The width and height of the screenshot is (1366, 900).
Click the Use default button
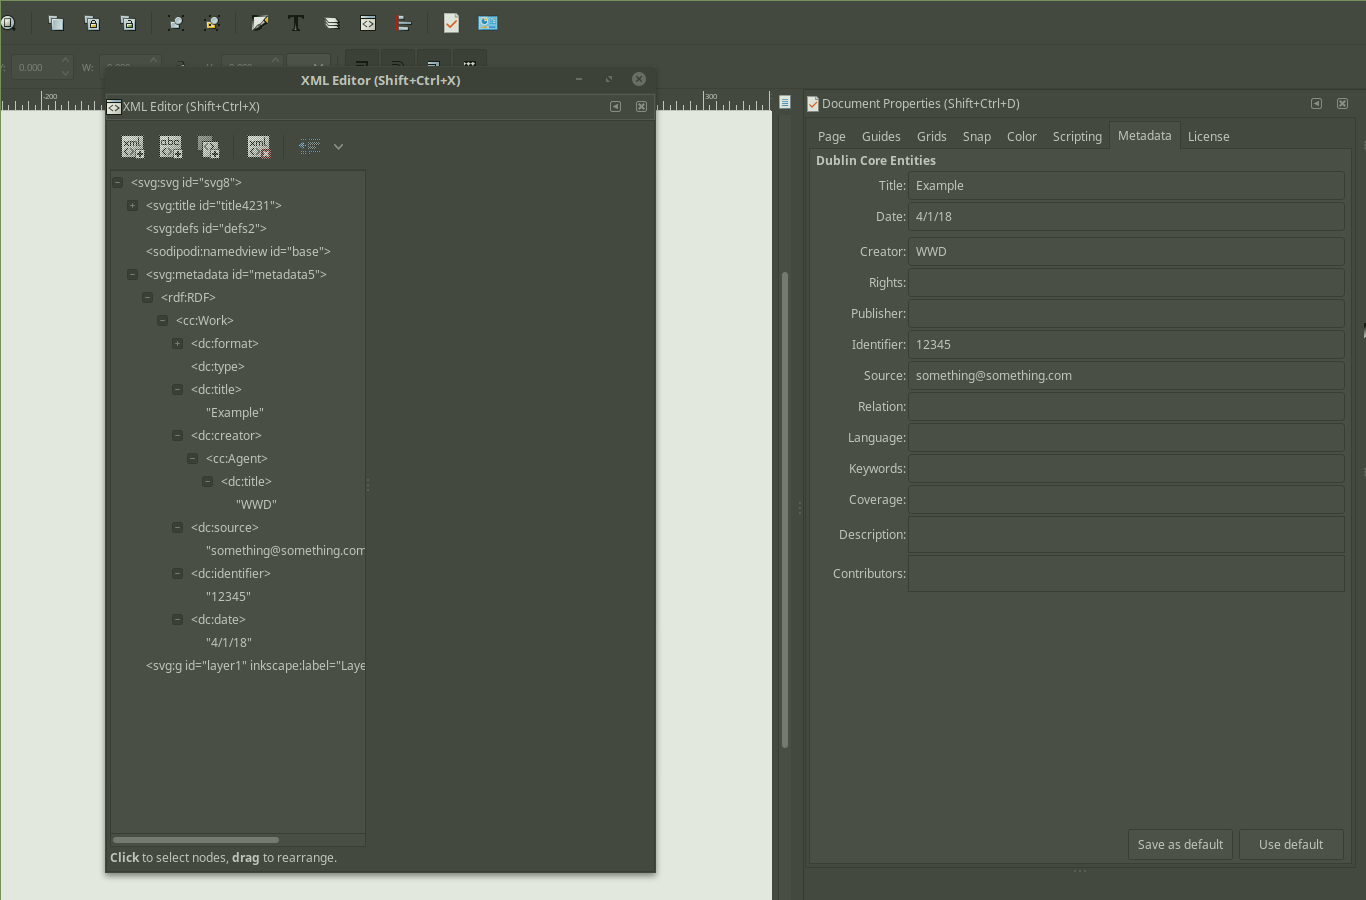[1290, 844]
